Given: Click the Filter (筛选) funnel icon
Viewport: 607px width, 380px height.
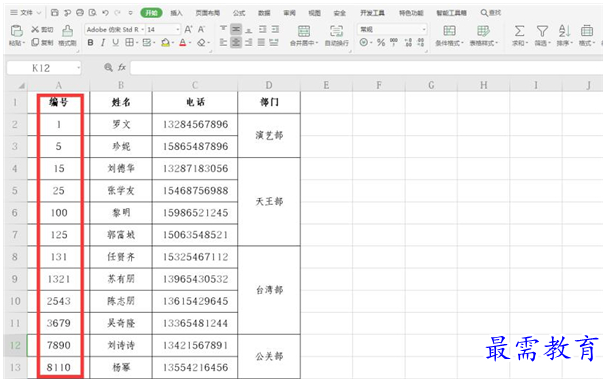Looking at the screenshot, I should tap(542, 31).
